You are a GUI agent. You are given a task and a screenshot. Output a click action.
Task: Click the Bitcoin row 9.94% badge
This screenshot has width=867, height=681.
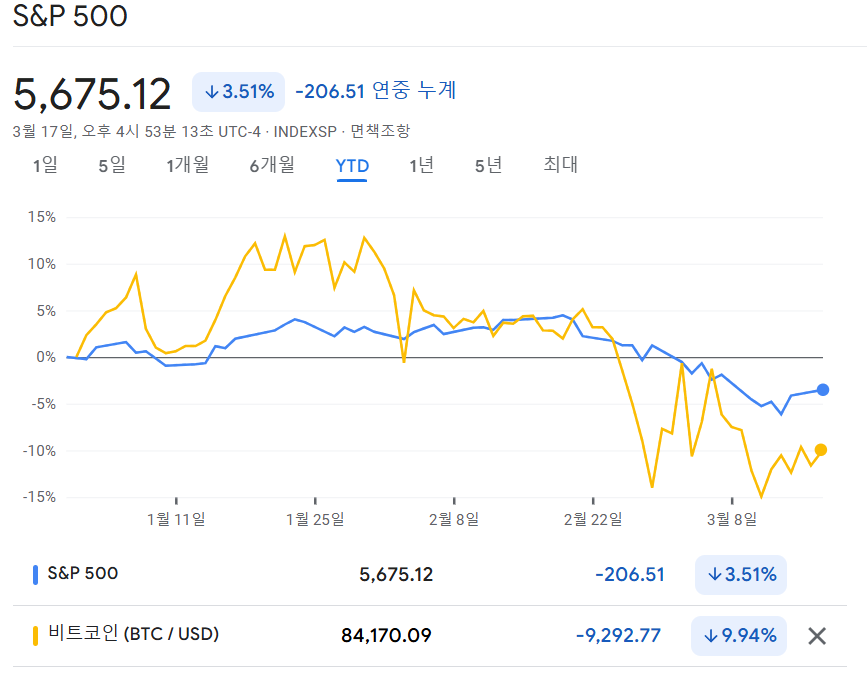click(x=739, y=636)
